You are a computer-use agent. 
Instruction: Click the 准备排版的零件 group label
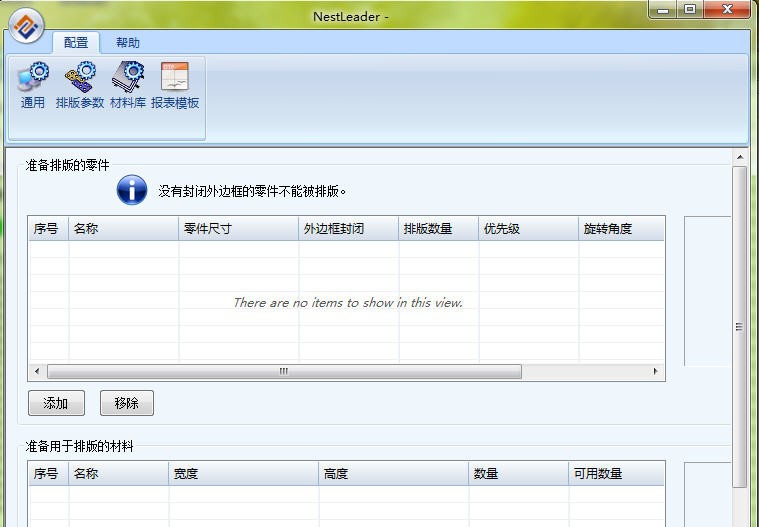tap(67, 166)
